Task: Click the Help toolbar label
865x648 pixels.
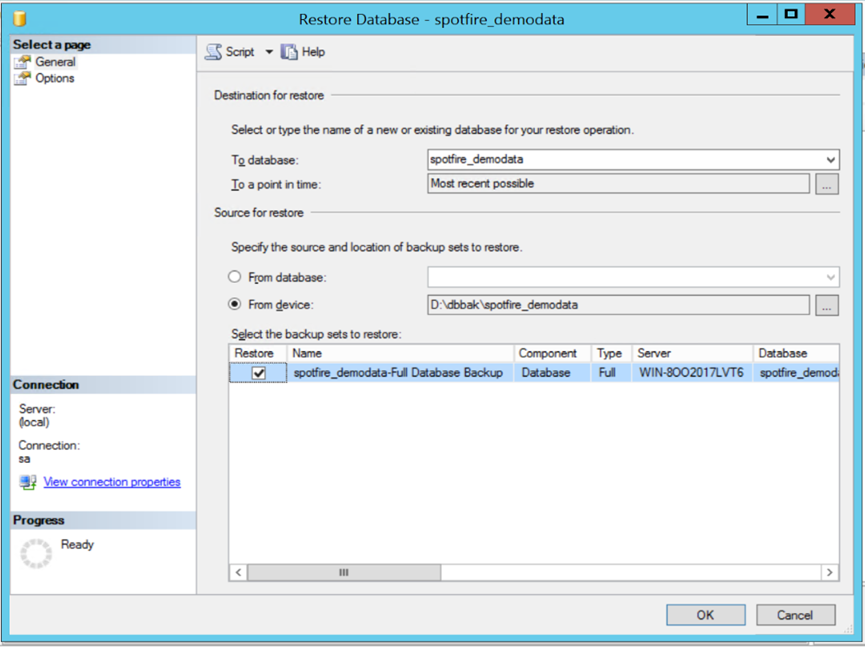Action: [313, 52]
